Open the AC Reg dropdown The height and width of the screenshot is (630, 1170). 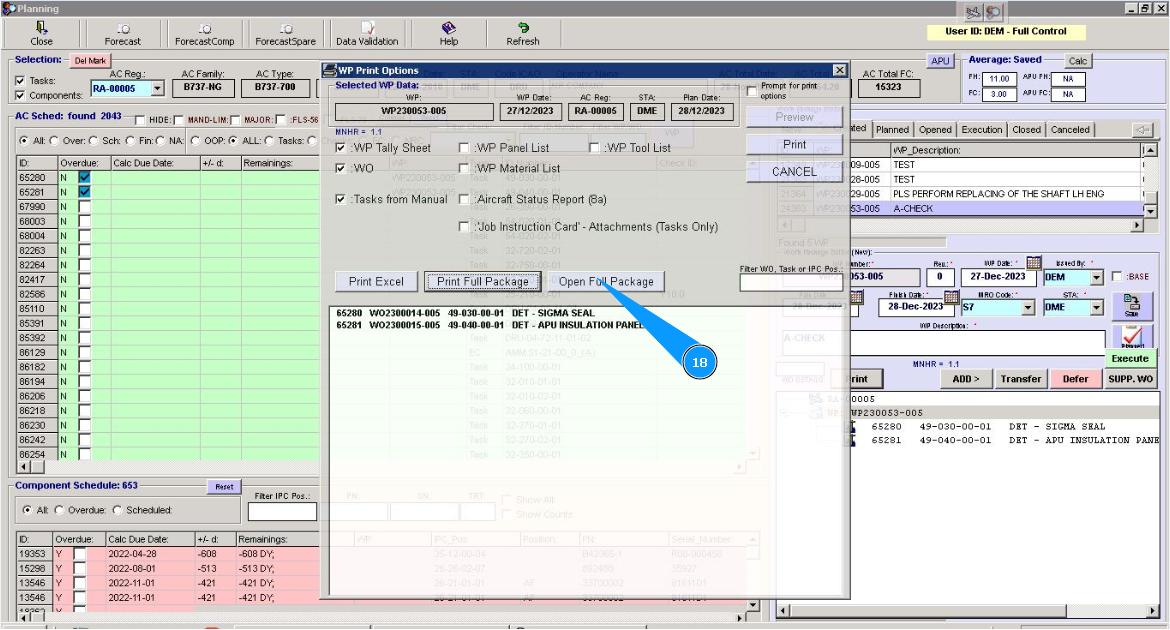[x=157, y=88]
